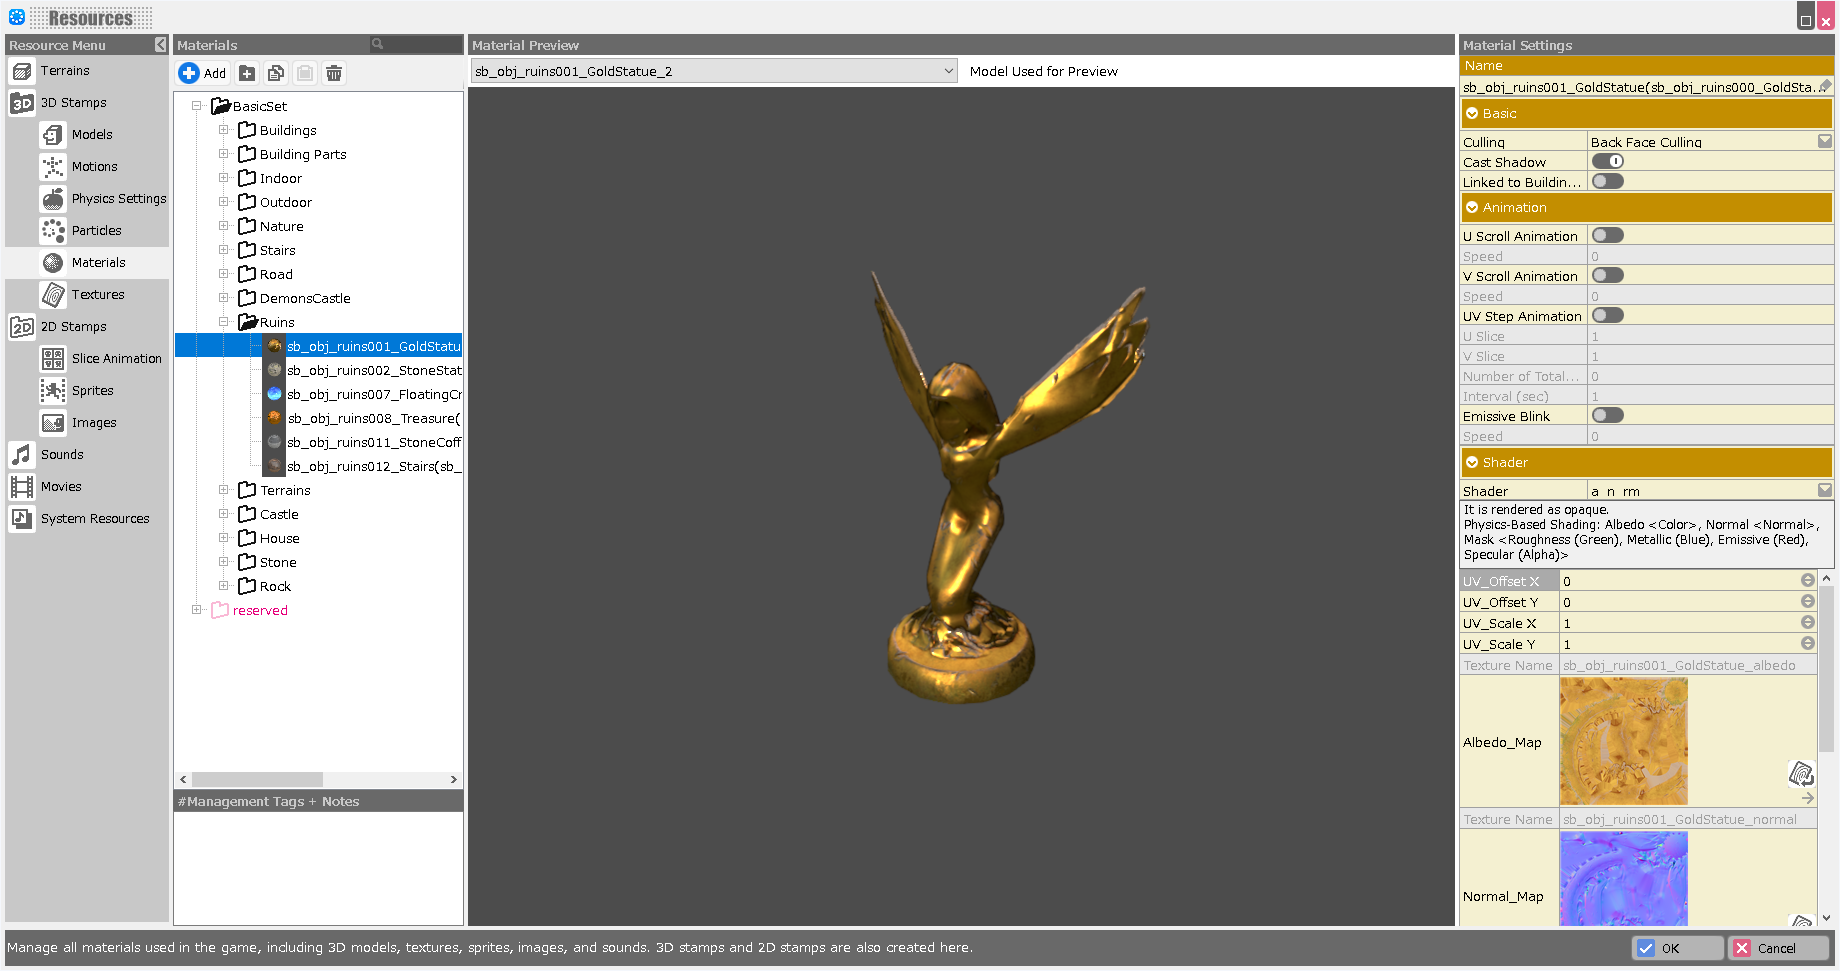1840x971 pixels.
Task: Turn off the Cast Shadow toggle
Action: click(1608, 162)
